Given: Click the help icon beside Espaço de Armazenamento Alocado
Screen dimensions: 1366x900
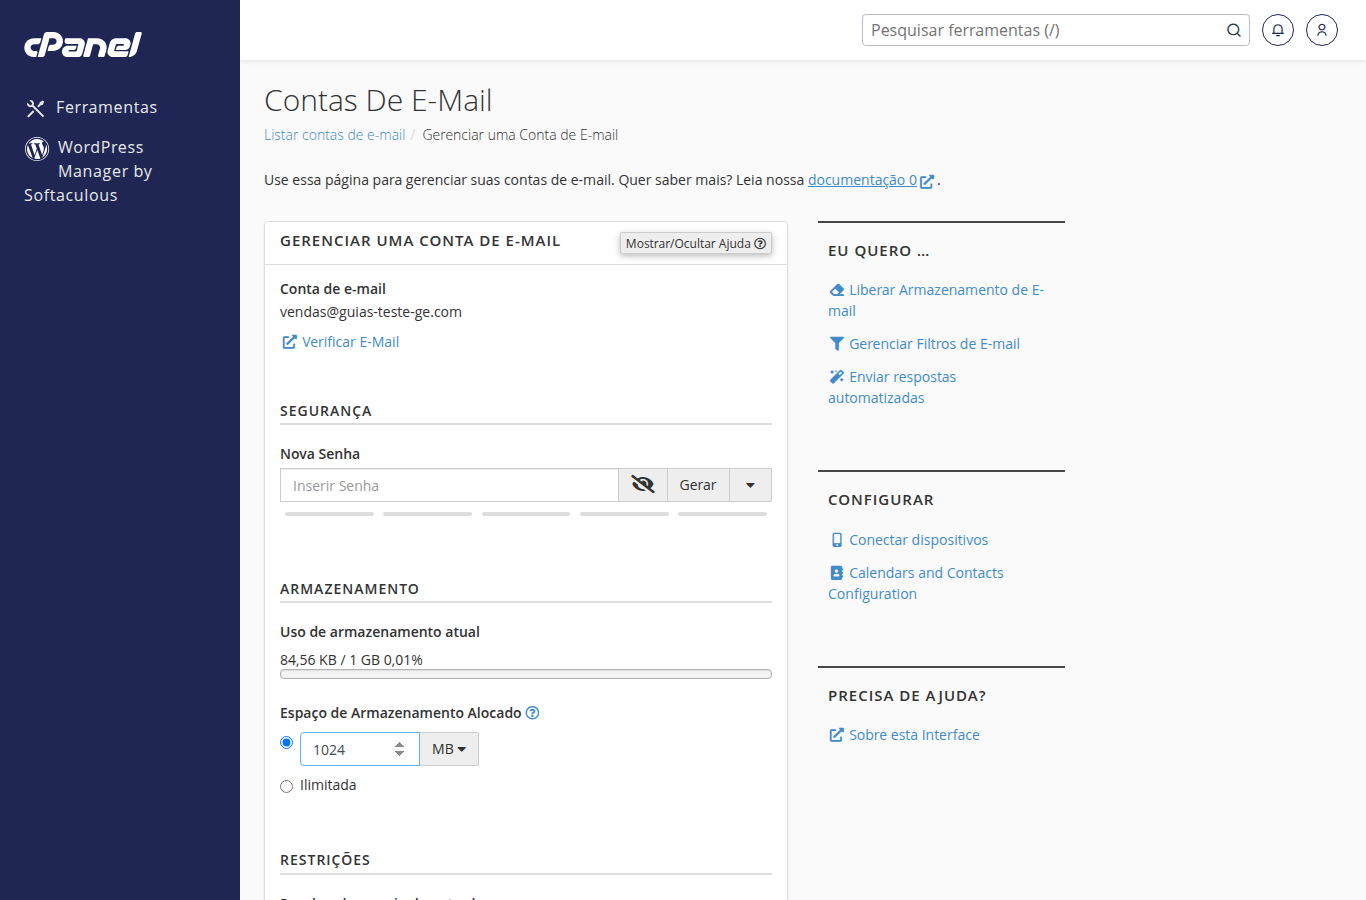Looking at the screenshot, I should point(532,713).
